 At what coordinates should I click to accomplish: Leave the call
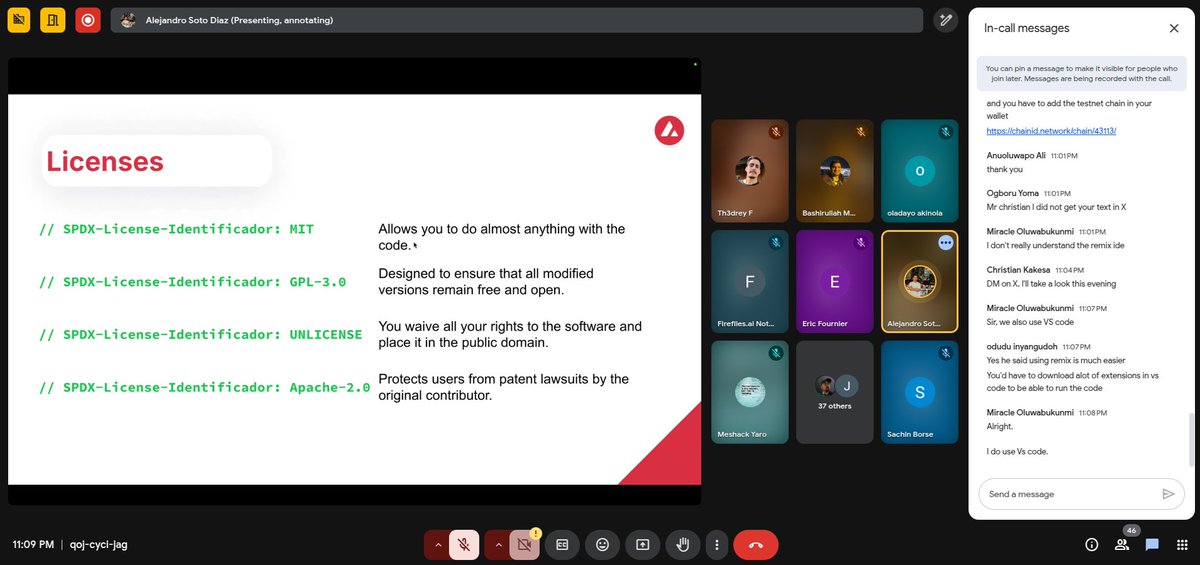[x=756, y=545]
